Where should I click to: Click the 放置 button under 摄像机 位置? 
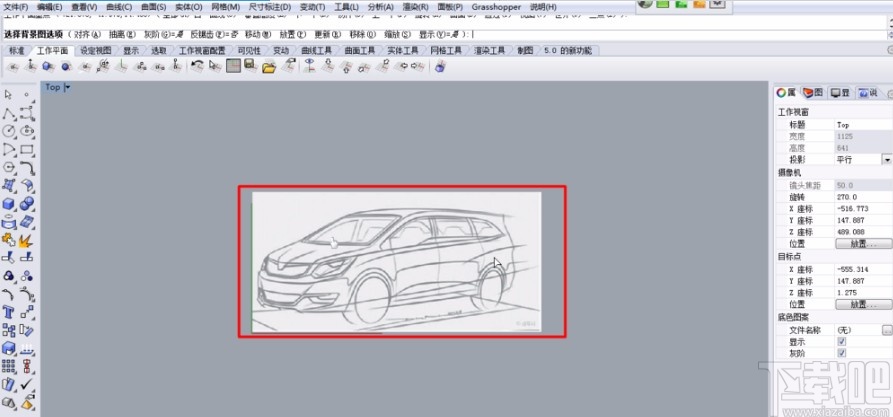pyautogui.click(x=863, y=243)
